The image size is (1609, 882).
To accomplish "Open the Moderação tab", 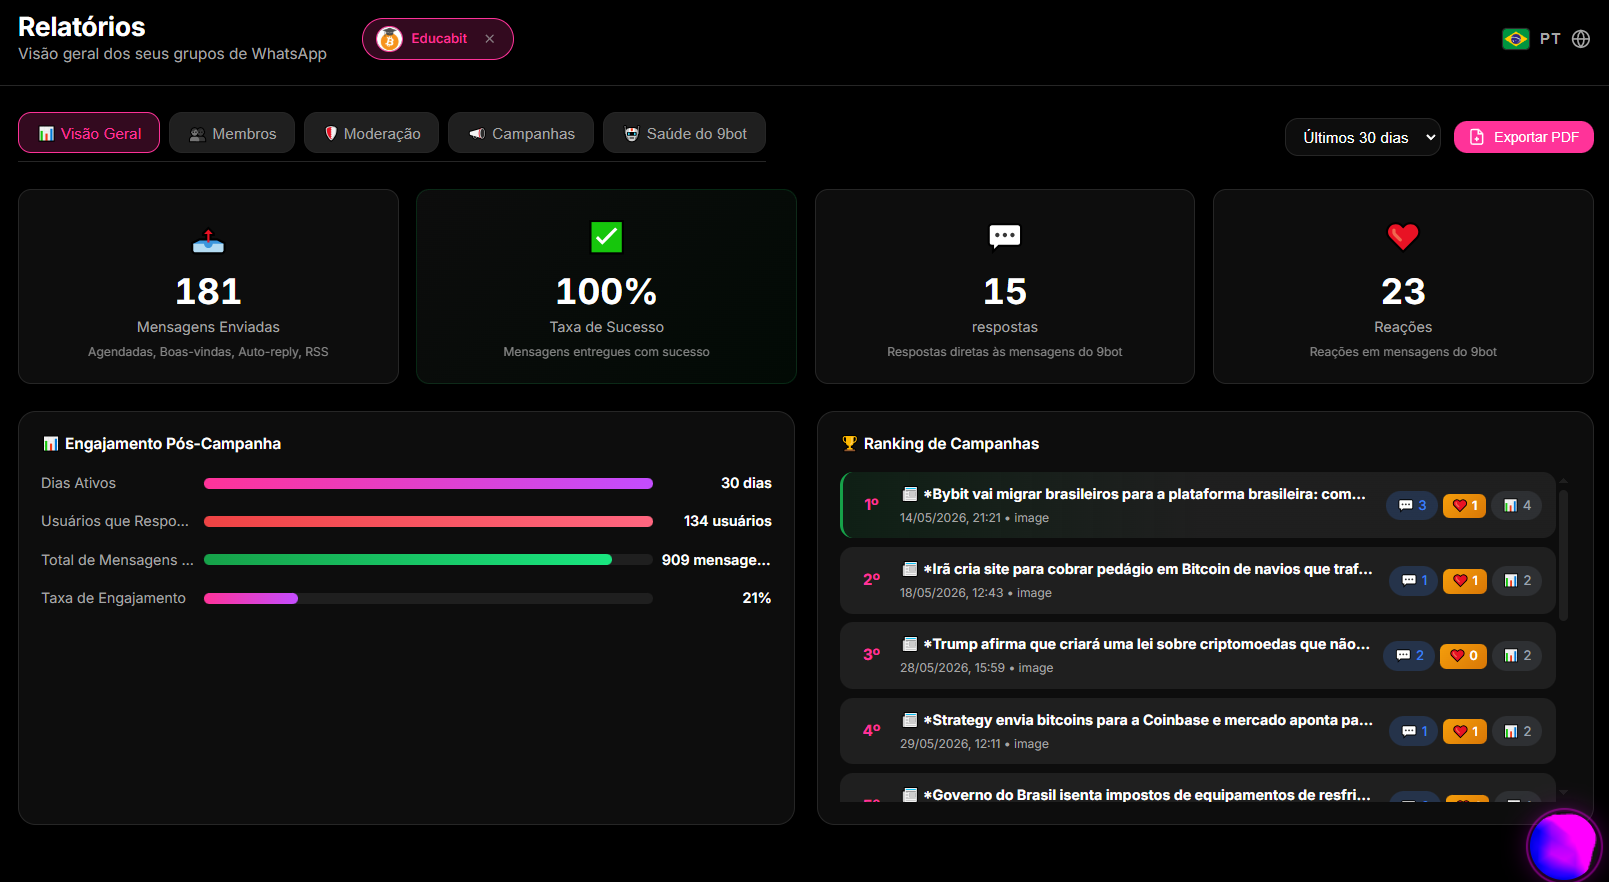I will coord(372,133).
